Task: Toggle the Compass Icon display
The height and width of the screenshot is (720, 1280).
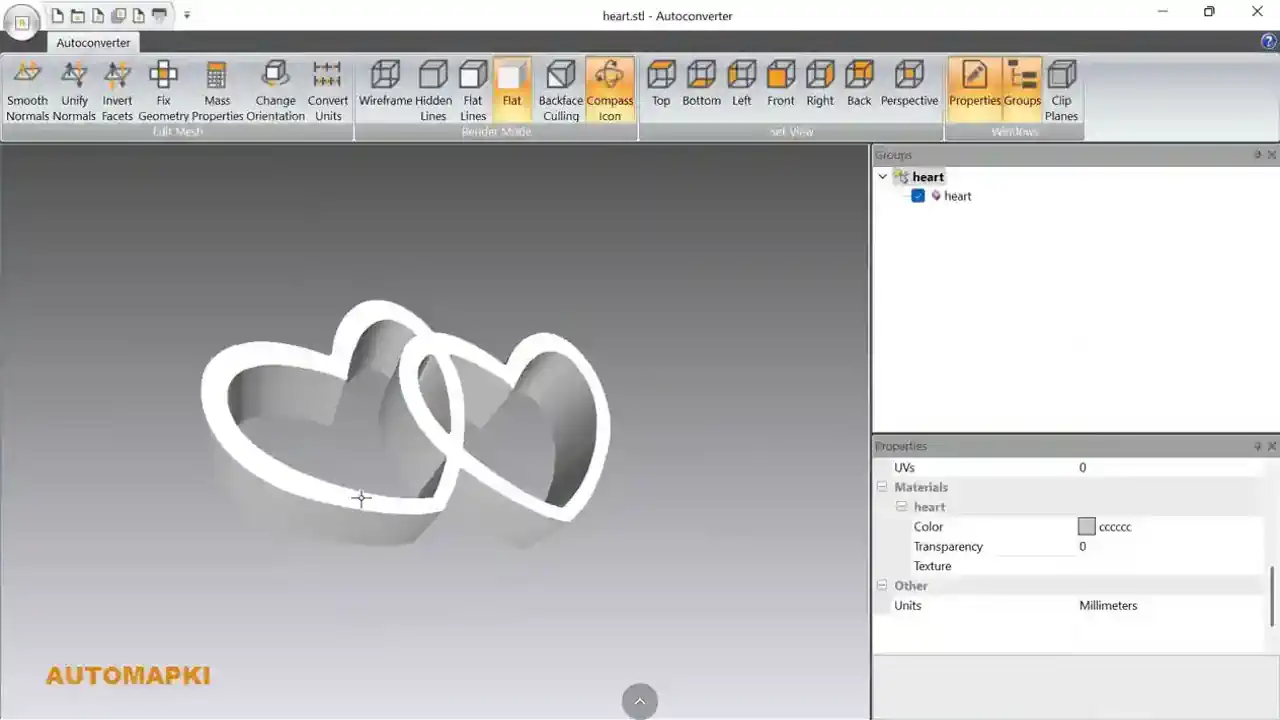Action: [609, 88]
